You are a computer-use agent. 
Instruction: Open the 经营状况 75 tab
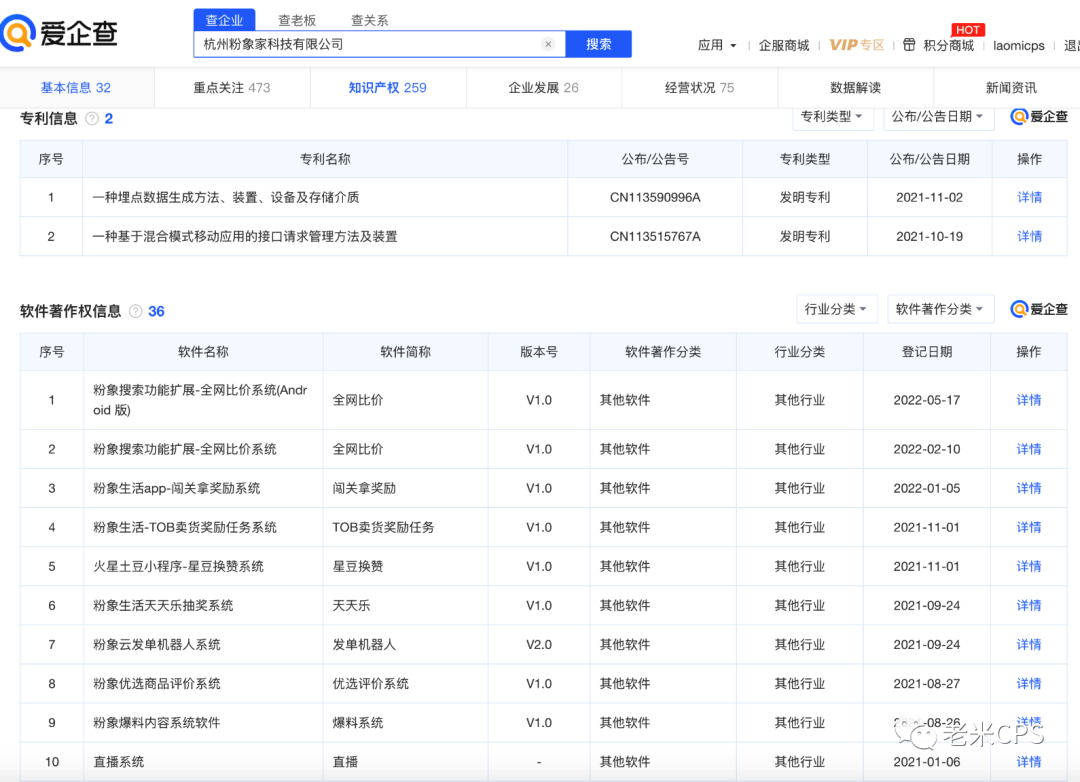700,88
